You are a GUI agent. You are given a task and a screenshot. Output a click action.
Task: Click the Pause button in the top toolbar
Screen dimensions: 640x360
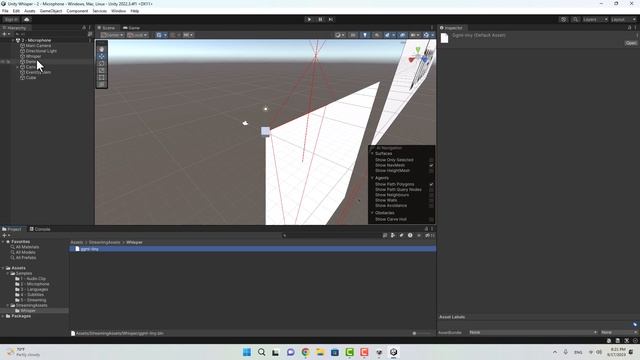click(x=320, y=19)
